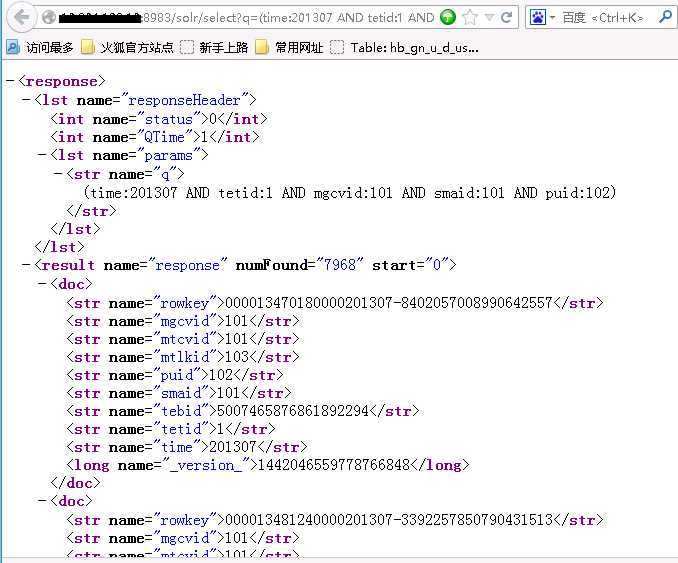Click the int QTime line showing 1
678x563 pixels.
[x=155, y=137]
